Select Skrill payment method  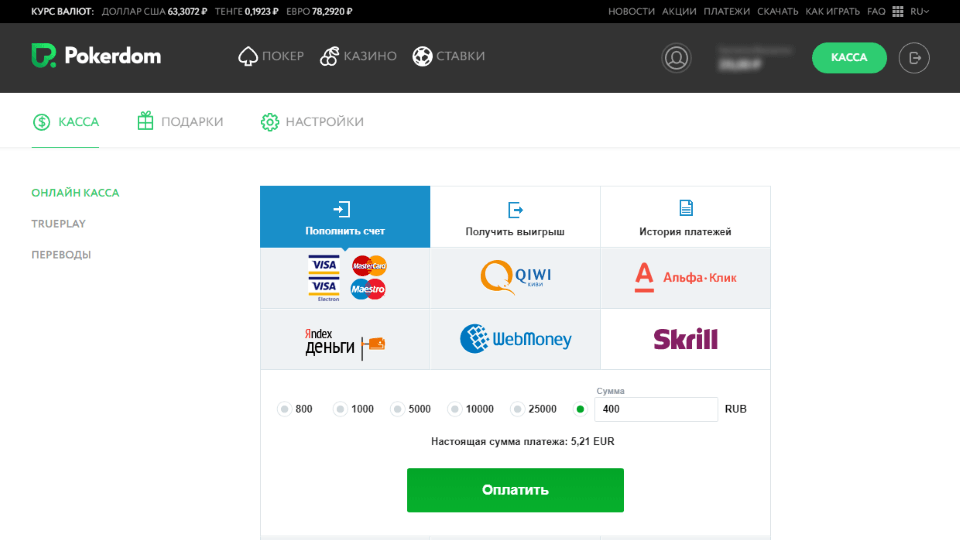685,339
